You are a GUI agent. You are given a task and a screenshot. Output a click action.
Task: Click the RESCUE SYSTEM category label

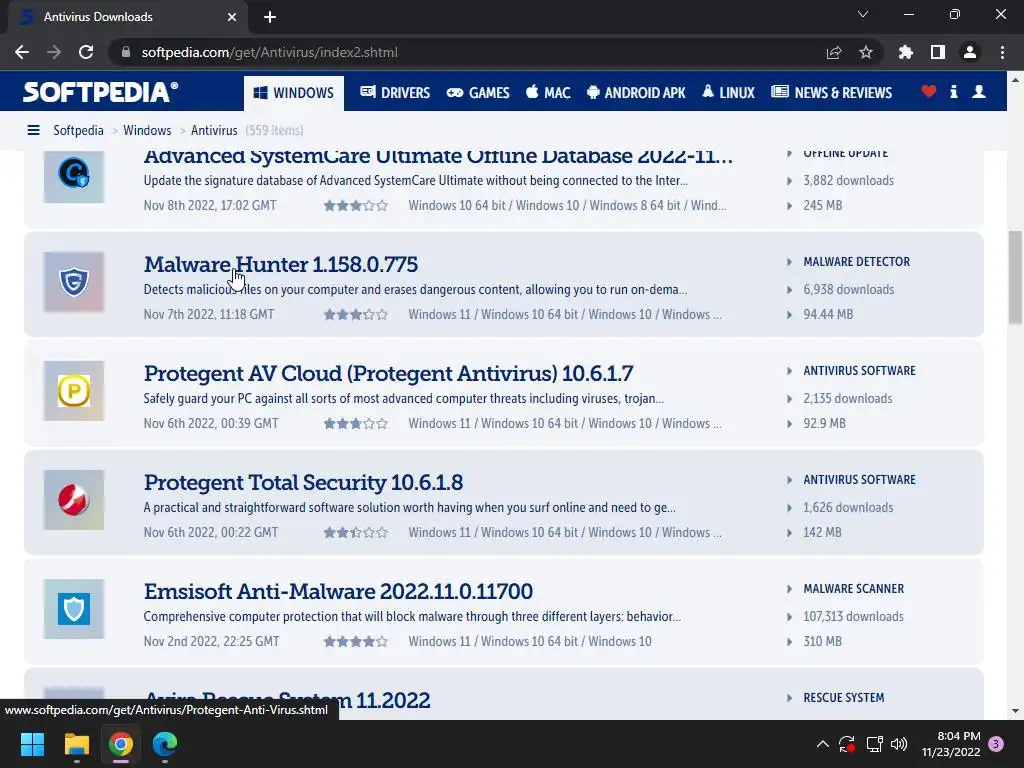click(844, 698)
